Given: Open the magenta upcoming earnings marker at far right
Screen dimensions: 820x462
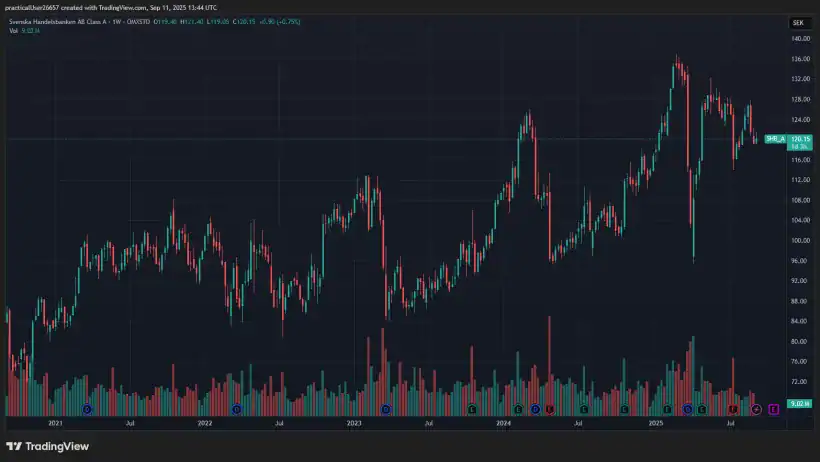Looking at the screenshot, I should tap(773, 409).
